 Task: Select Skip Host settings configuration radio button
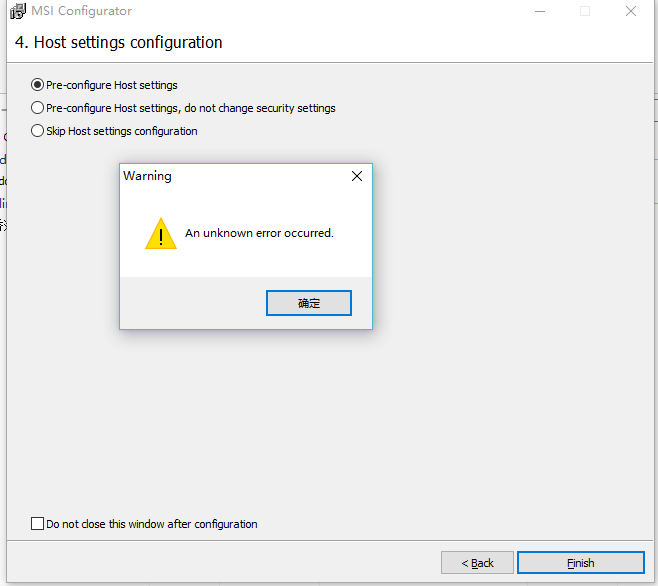point(38,131)
